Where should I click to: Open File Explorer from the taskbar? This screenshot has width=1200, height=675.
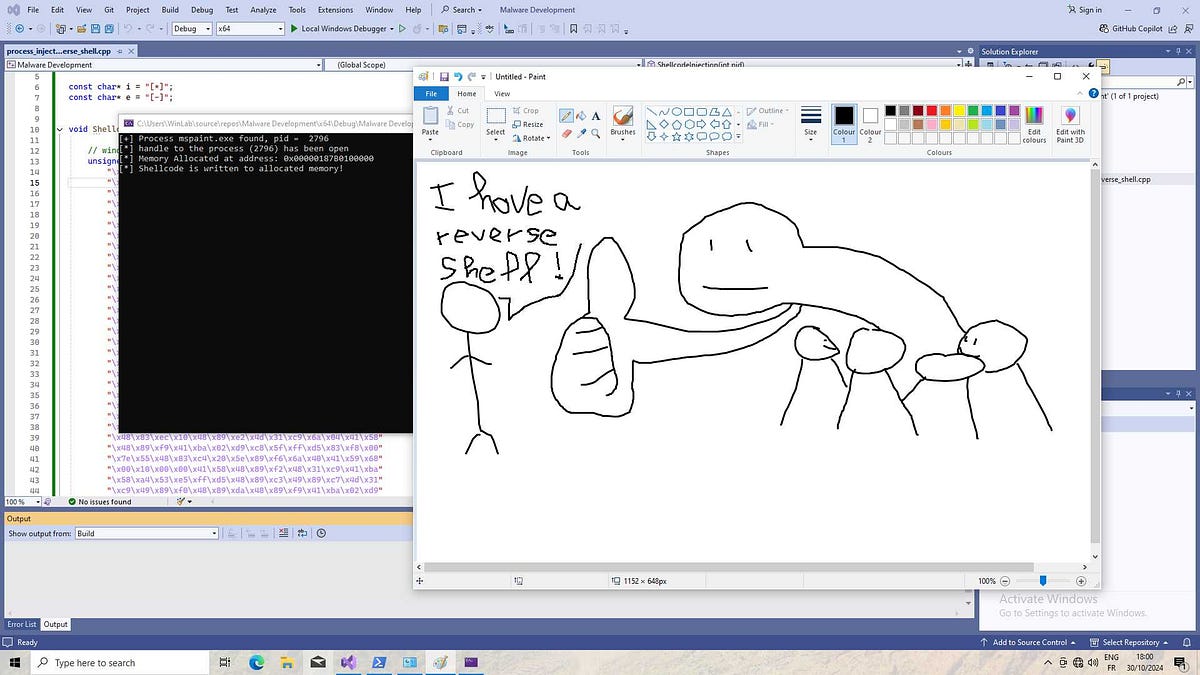pos(287,662)
